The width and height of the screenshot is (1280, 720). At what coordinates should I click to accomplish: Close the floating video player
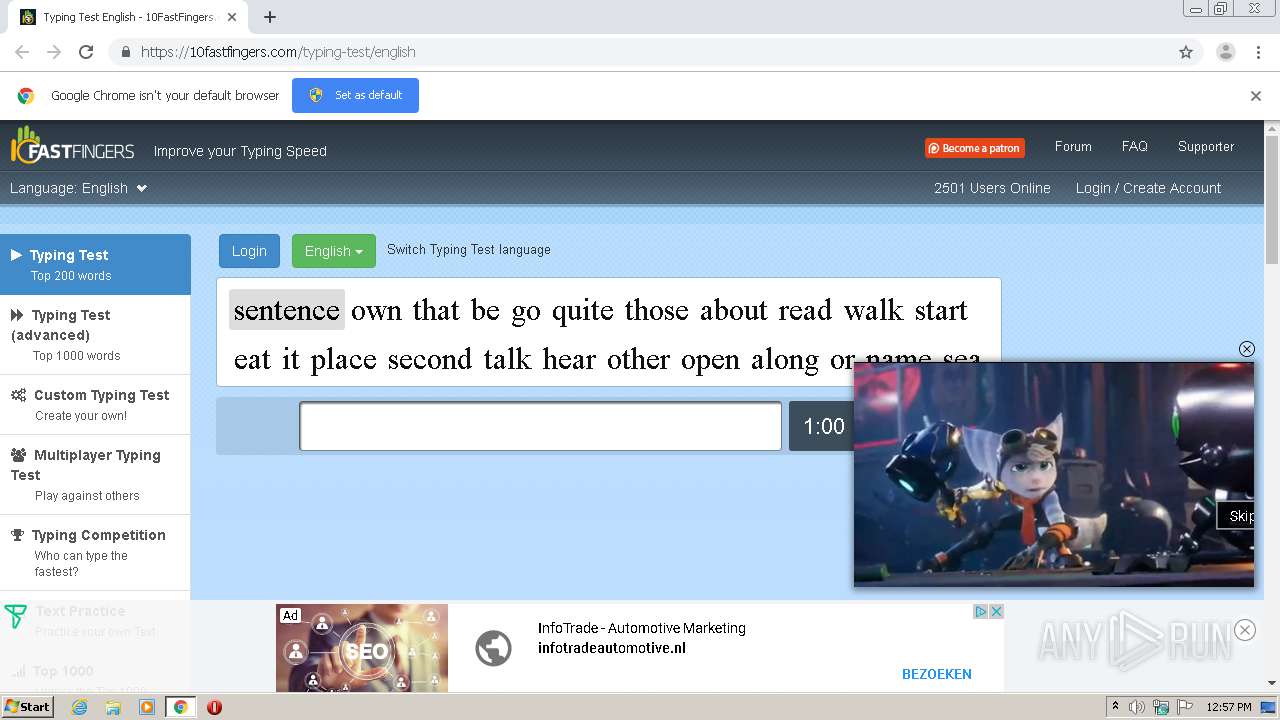pos(1246,349)
